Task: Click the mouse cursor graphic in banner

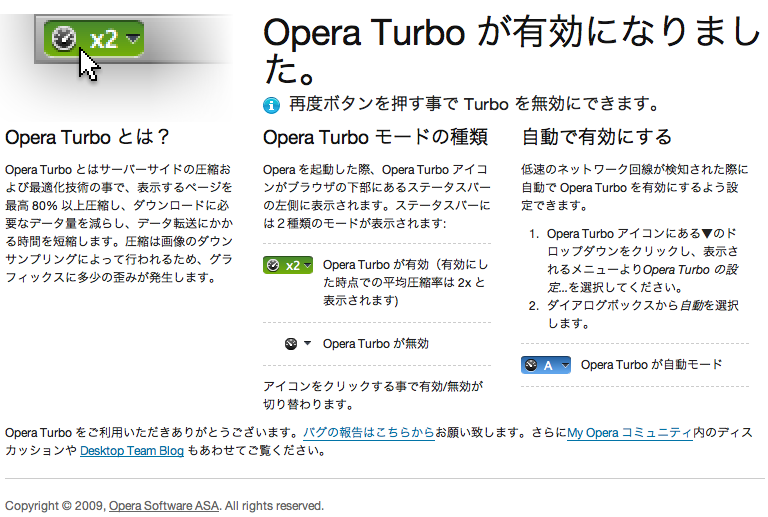Action: [89, 65]
